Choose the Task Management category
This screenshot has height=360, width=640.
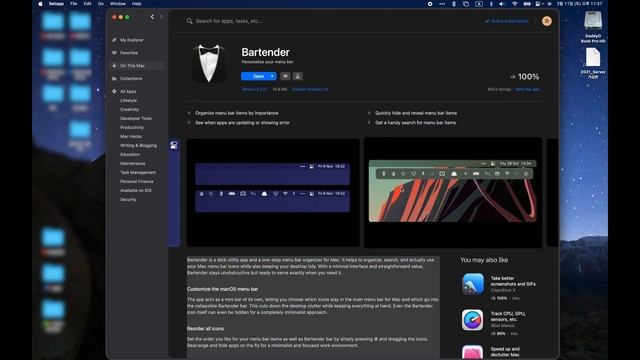click(x=138, y=172)
